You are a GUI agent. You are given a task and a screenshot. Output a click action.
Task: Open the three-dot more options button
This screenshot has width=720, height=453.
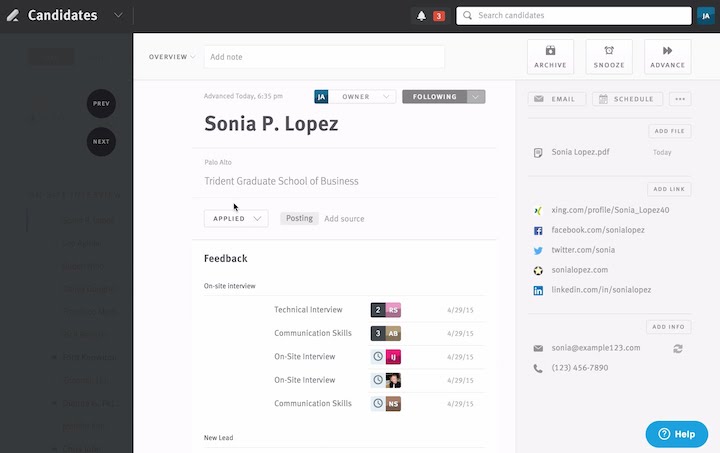pos(680,99)
